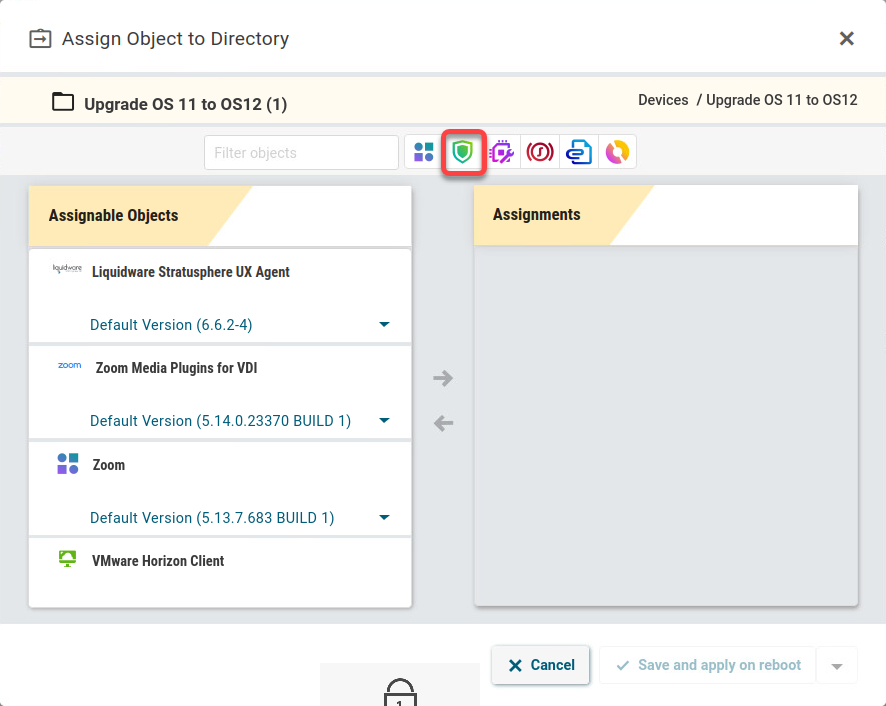Viewport: 886px width, 706px height.
Task: Click the Devices breadcrumb link
Action: point(663,100)
